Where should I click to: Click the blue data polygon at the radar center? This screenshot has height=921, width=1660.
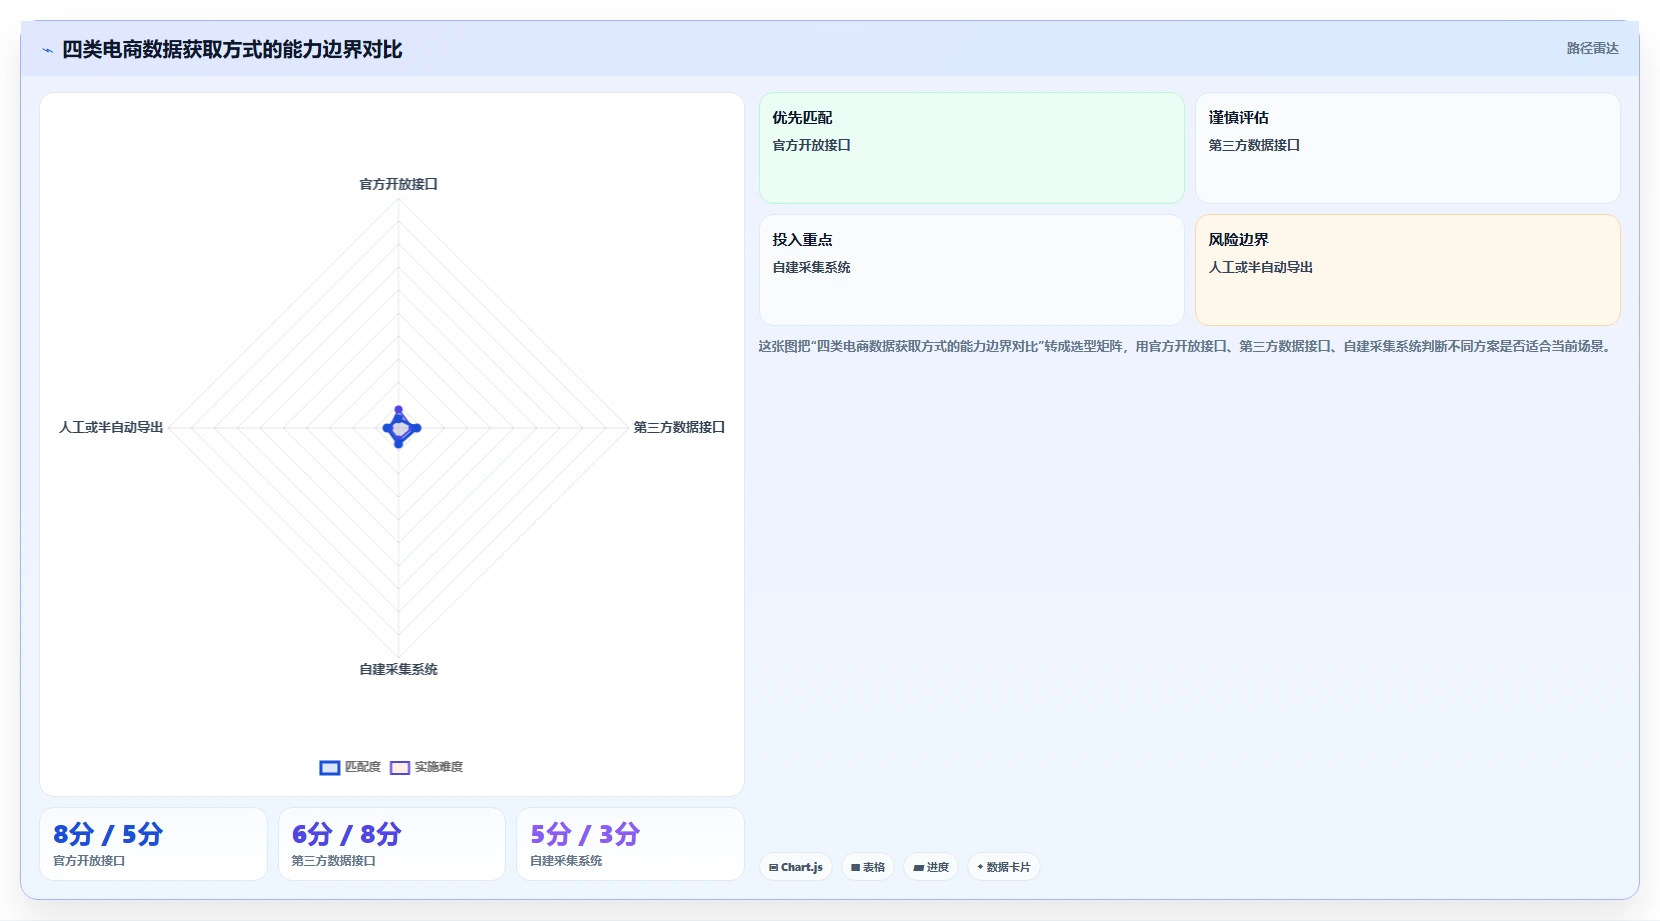pos(400,428)
